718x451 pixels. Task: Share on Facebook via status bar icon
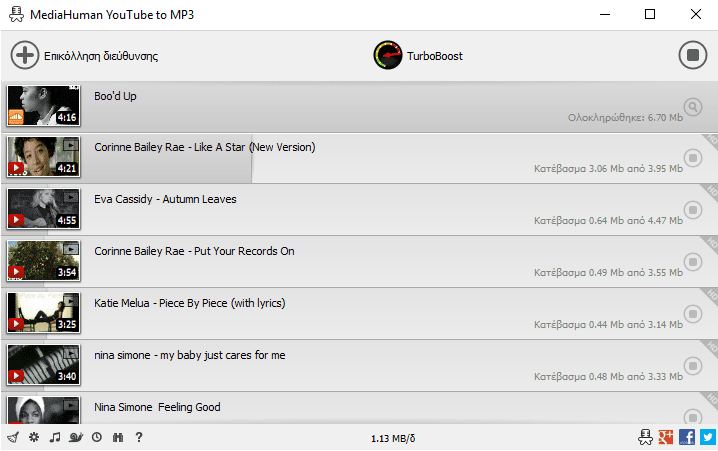pos(687,437)
